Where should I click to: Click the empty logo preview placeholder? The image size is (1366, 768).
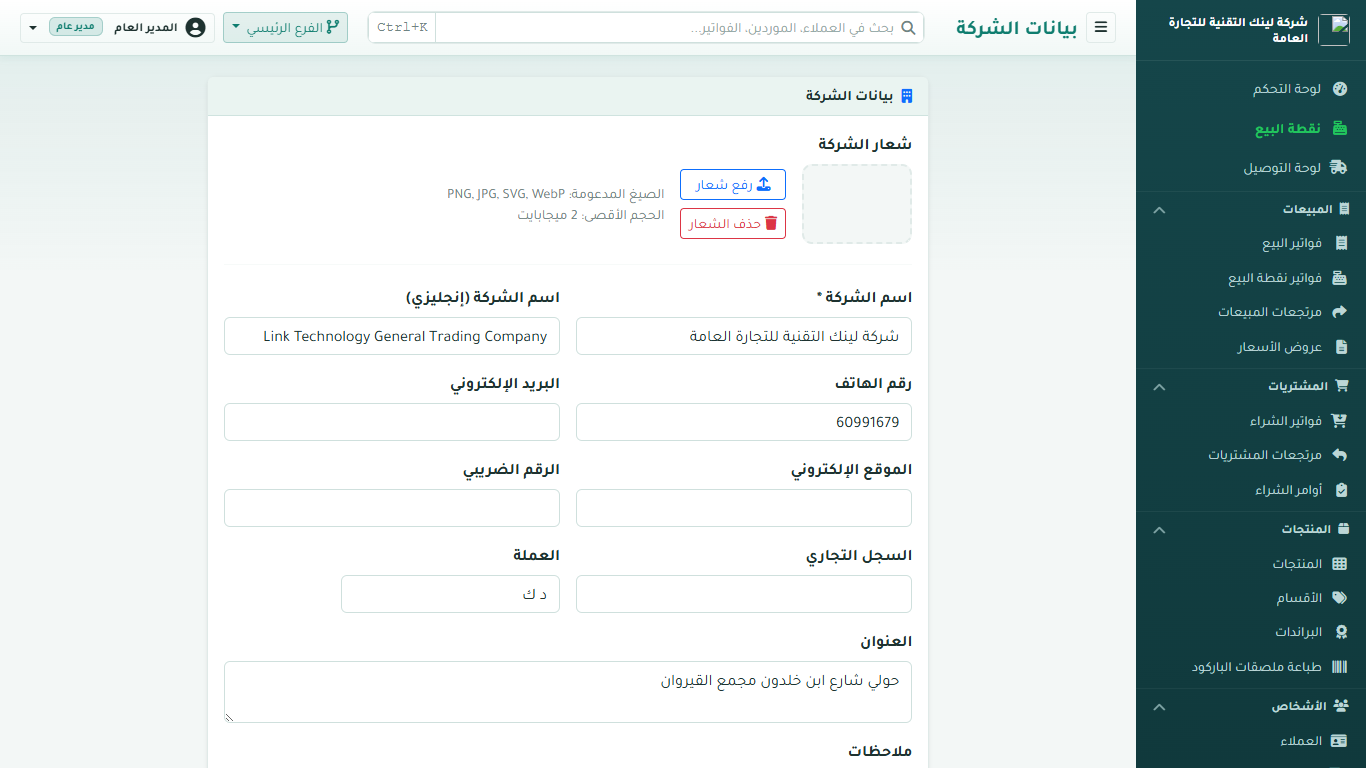tap(857, 204)
